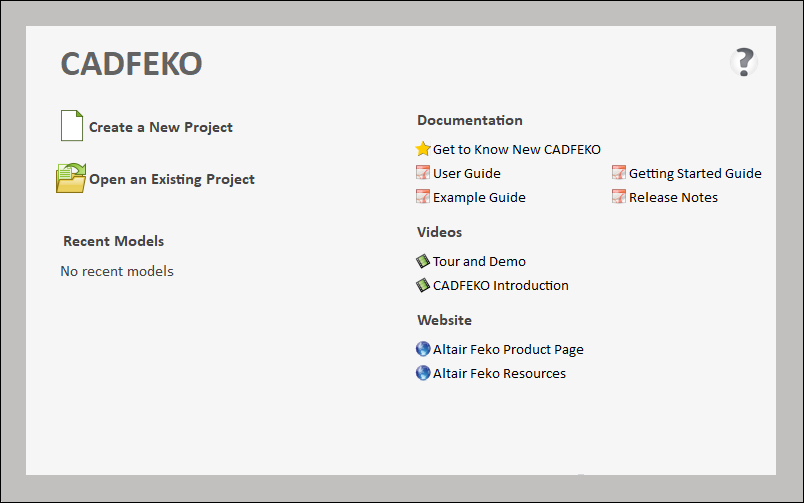
Task: Open the Get to Know New CADFEKO link
Action: pyautogui.click(x=517, y=149)
